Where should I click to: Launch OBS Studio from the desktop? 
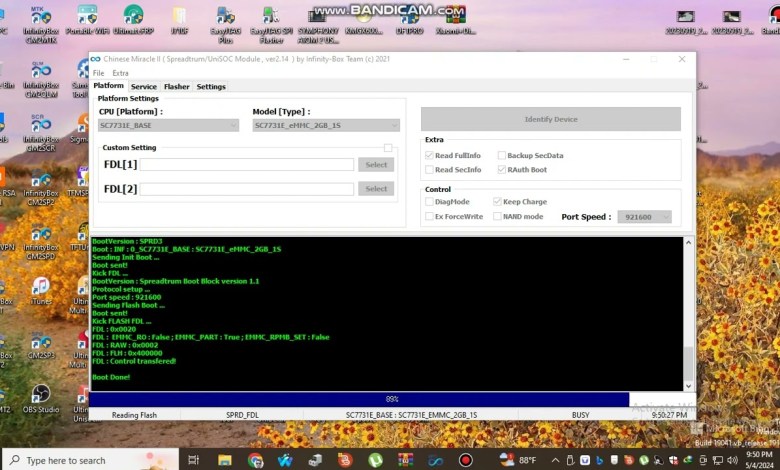41,399
